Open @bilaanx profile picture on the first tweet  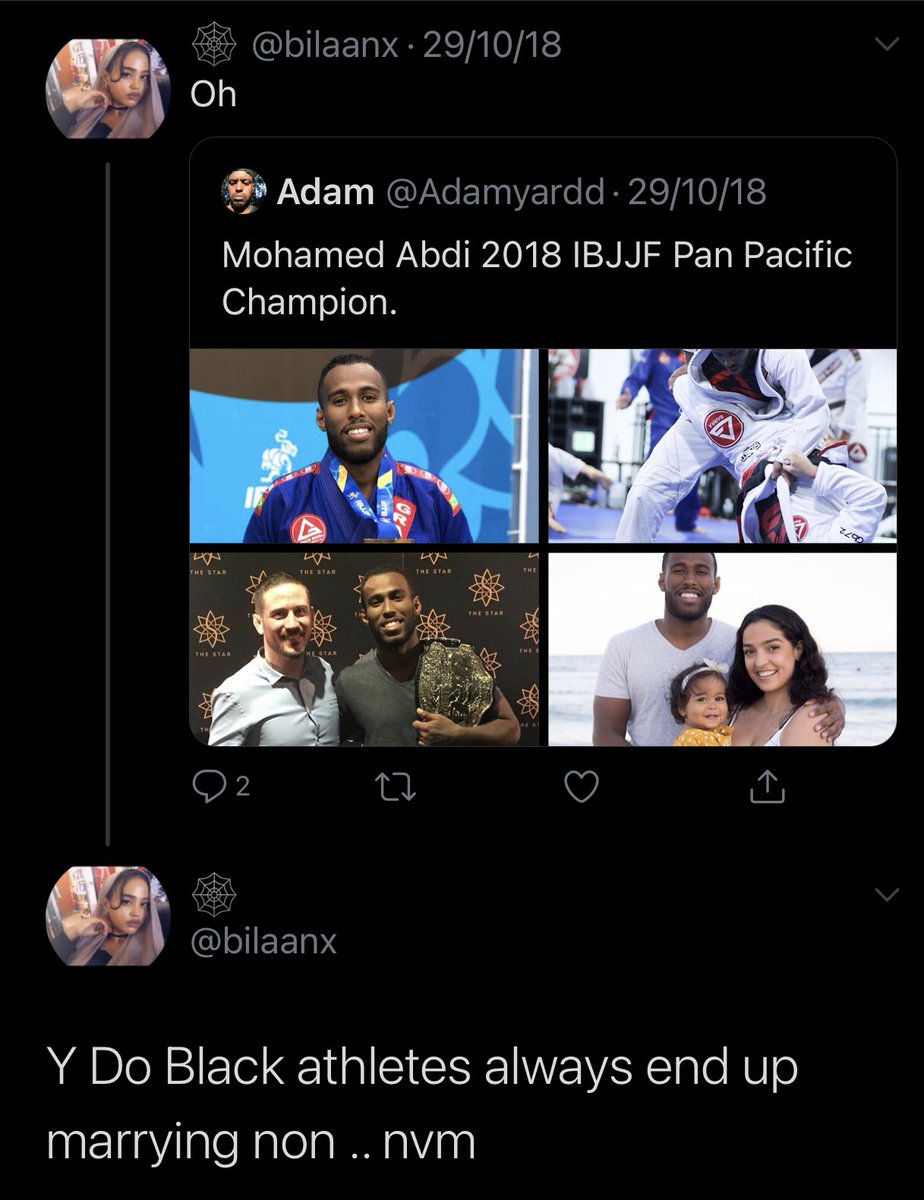pos(108,88)
